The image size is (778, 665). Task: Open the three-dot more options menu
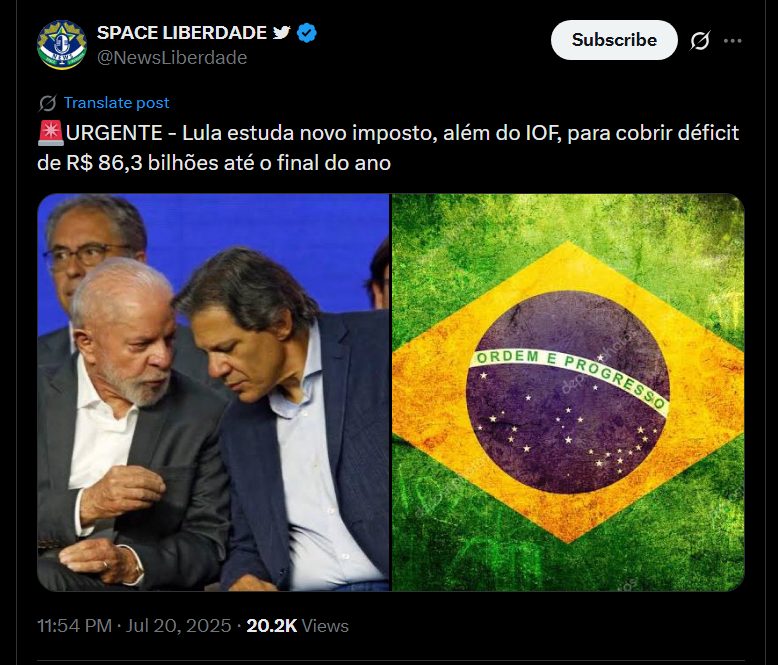[732, 41]
